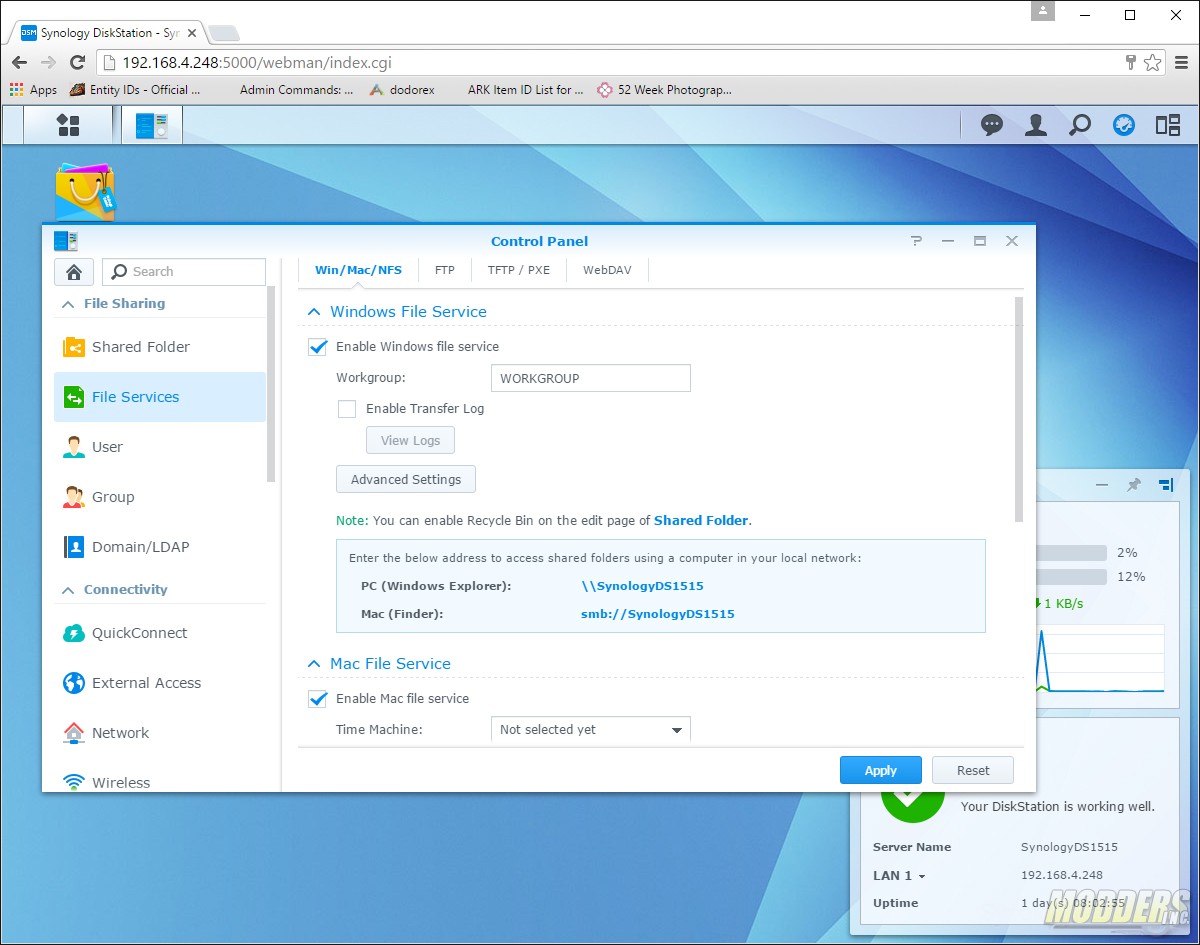Collapse the File Sharing sidebar category
1200x945 pixels.
pyautogui.click(x=68, y=304)
